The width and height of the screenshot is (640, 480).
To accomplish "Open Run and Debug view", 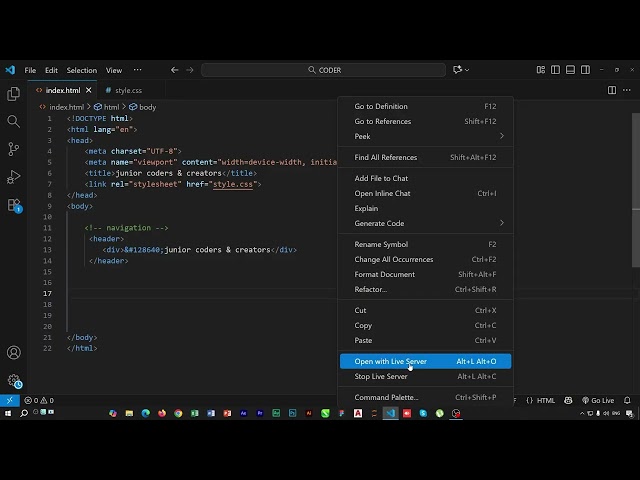I will [13, 177].
